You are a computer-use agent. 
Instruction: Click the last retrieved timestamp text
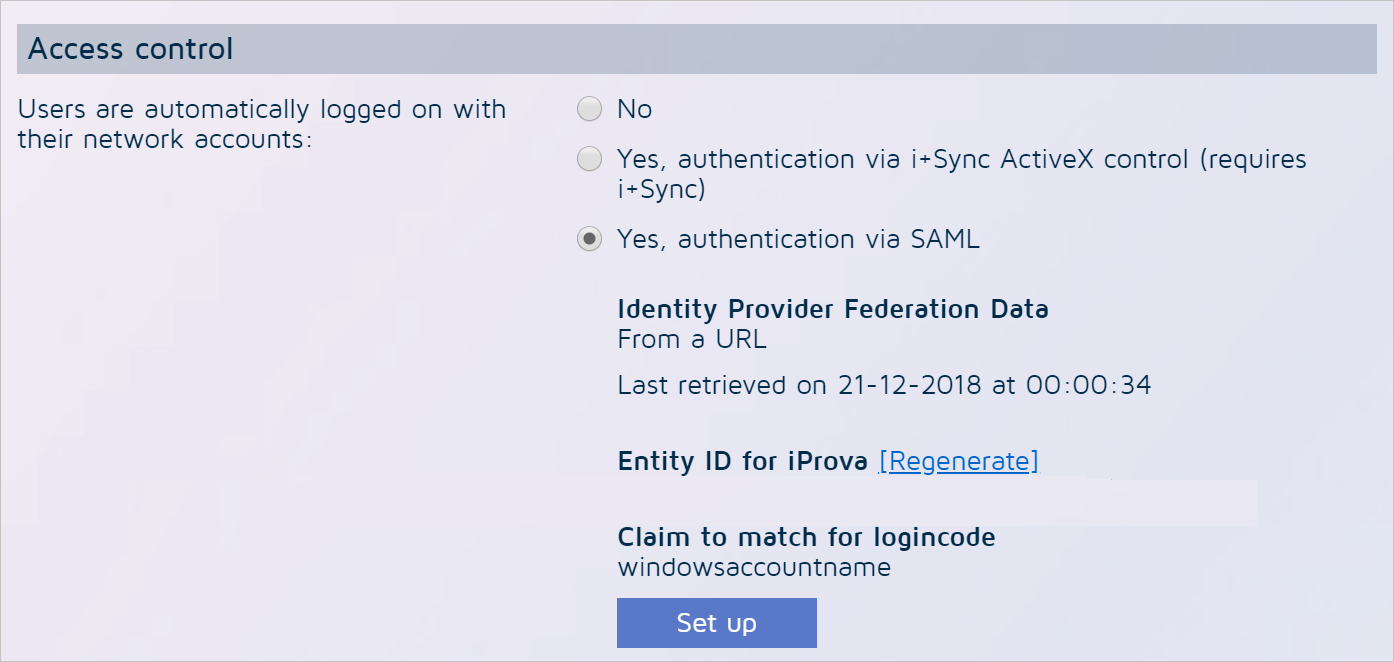pyautogui.click(x=884, y=385)
